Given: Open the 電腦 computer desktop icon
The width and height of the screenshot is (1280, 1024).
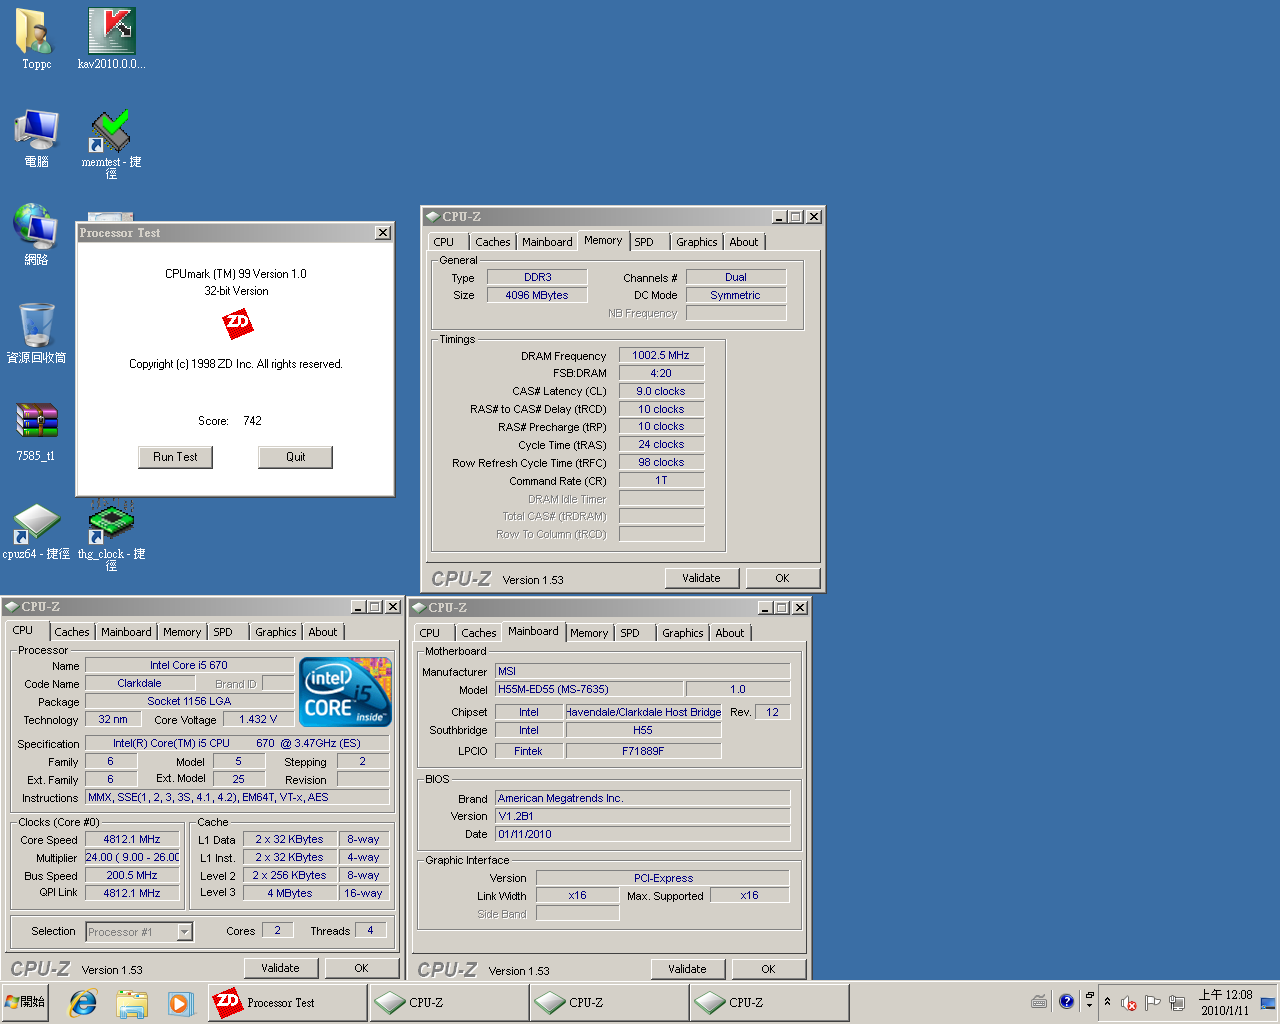Looking at the screenshot, I should 36,138.
